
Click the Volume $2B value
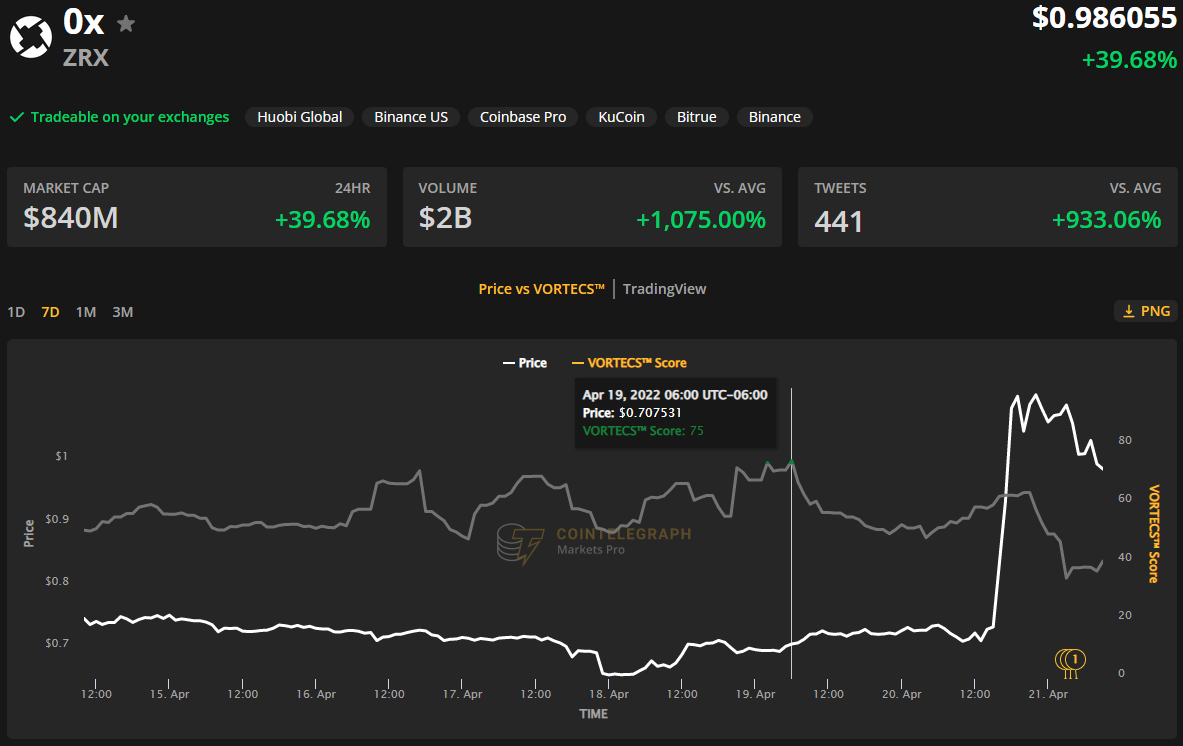445,218
